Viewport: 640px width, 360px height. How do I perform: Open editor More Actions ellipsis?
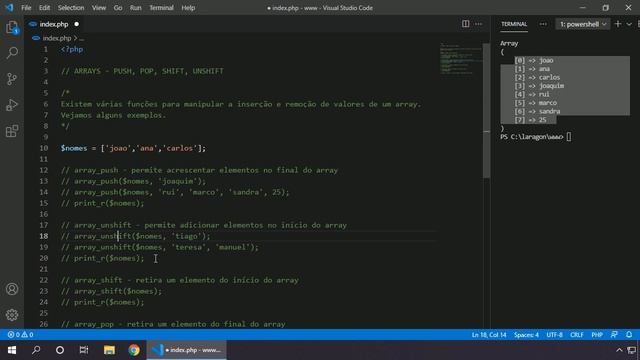point(478,24)
